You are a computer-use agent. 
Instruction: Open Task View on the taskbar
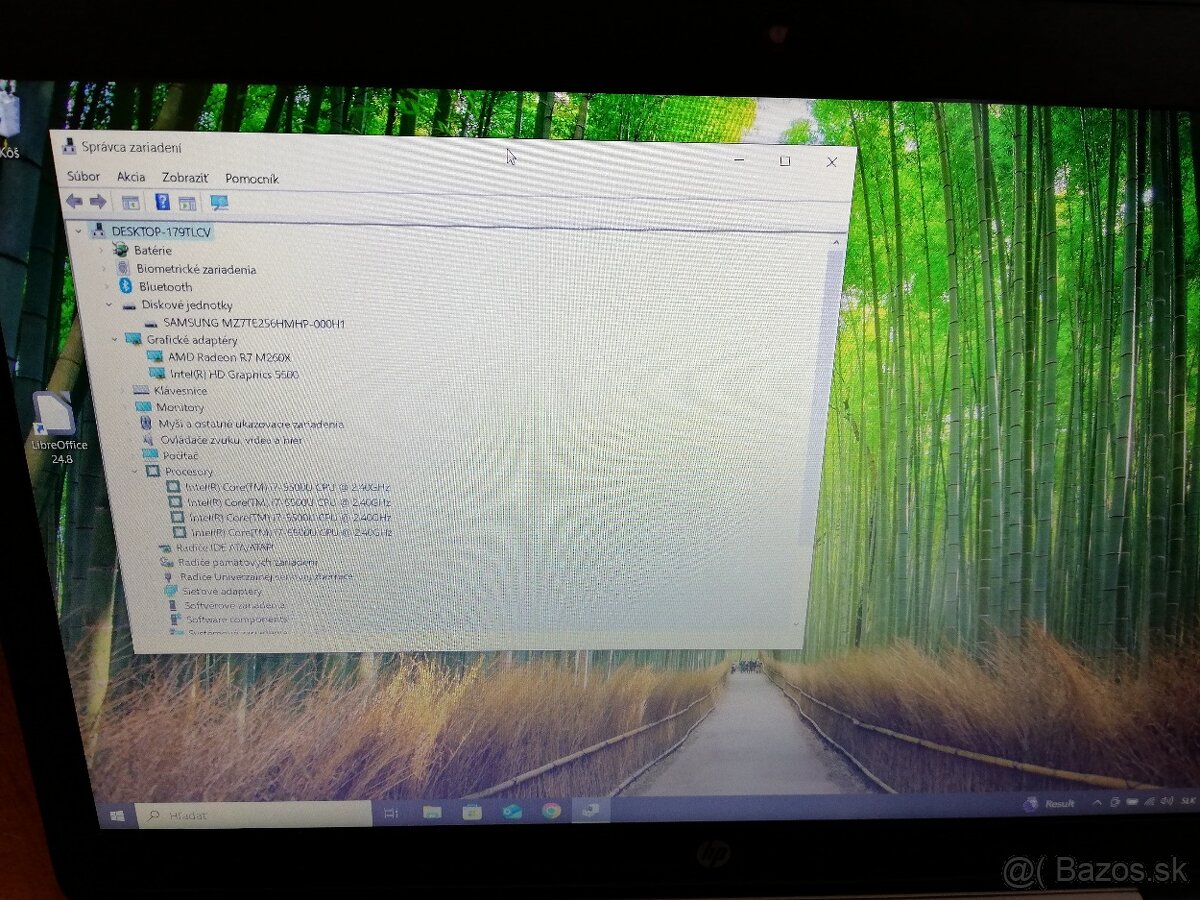[x=391, y=813]
